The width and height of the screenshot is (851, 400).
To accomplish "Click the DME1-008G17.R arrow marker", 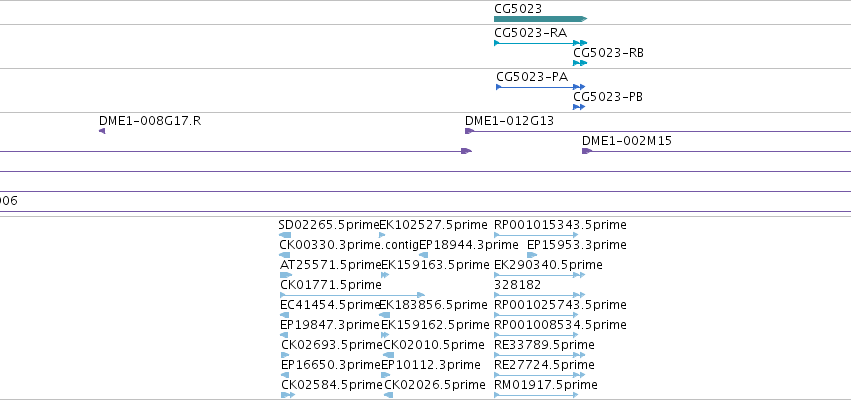I will pos(102,131).
